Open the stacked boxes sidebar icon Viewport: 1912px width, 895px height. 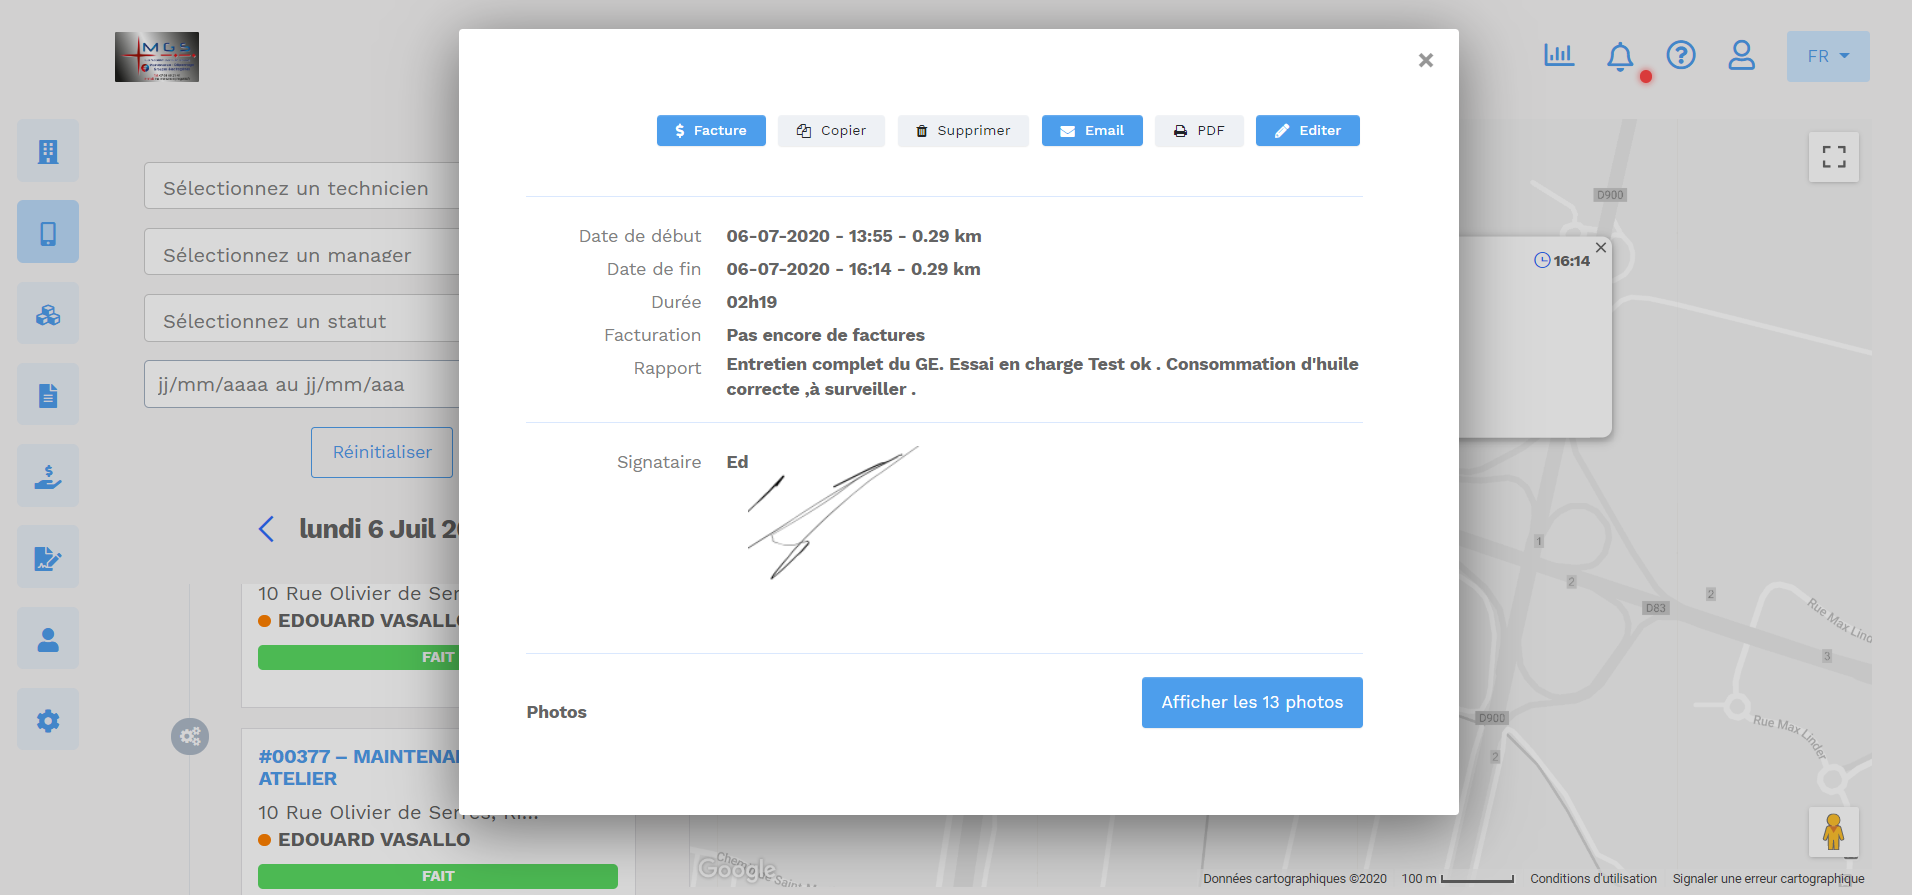[48, 314]
